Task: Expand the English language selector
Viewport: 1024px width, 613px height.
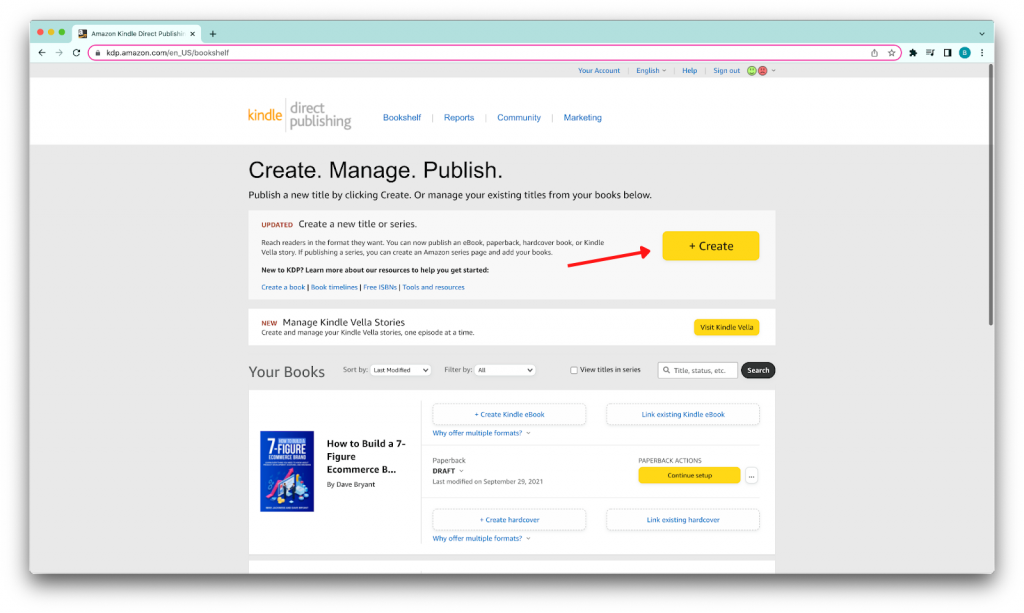Action: [651, 71]
